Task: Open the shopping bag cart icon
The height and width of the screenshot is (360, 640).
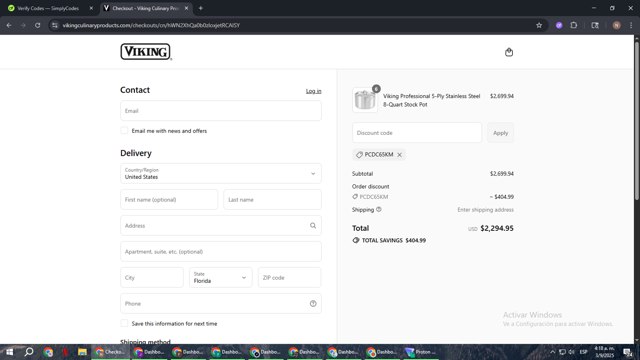Action: [509, 52]
